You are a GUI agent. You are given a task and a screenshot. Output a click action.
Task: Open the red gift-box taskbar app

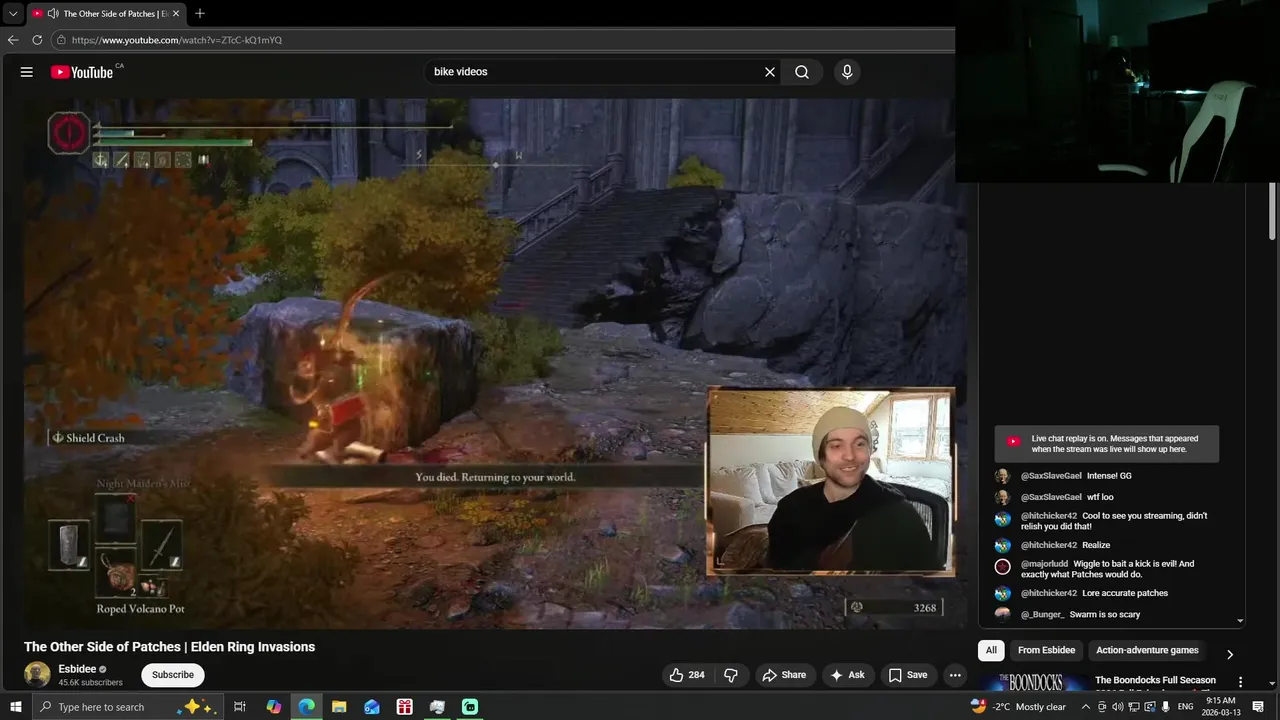pyautogui.click(x=404, y=707)
